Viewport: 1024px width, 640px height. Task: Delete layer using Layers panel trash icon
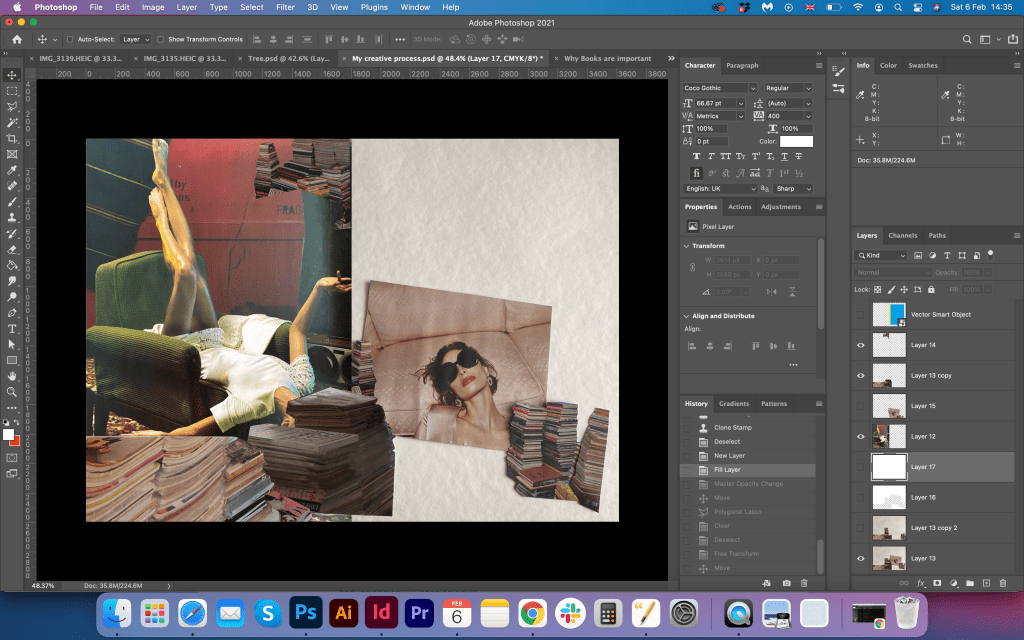pos(1003,582)
